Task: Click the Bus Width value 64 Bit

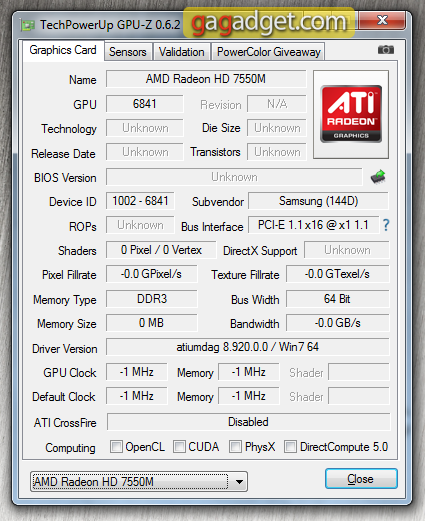Action: pos(337,299)
